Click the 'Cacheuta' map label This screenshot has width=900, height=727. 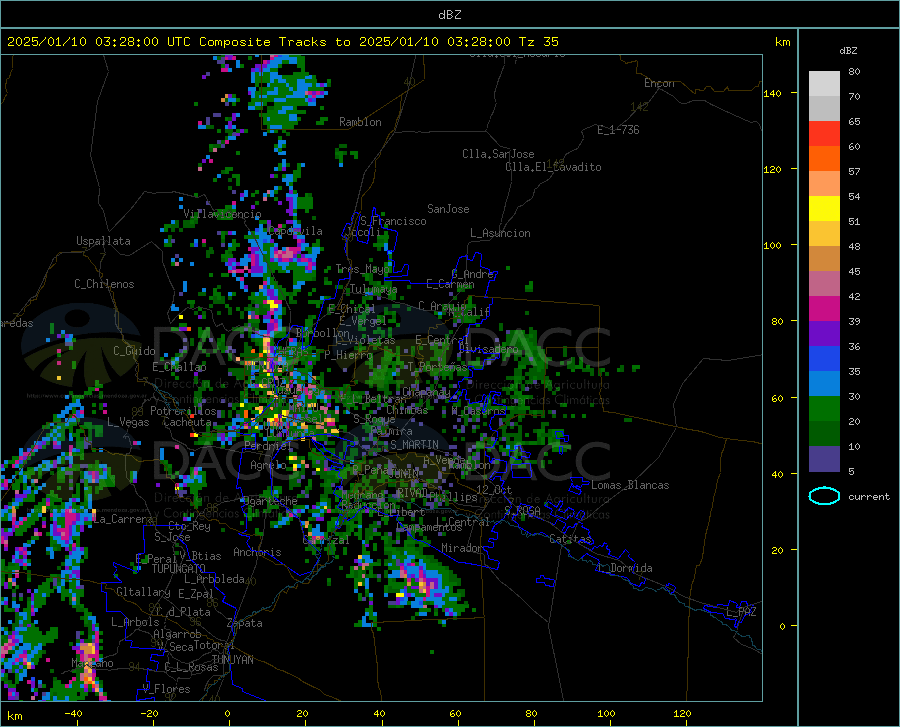187,422
